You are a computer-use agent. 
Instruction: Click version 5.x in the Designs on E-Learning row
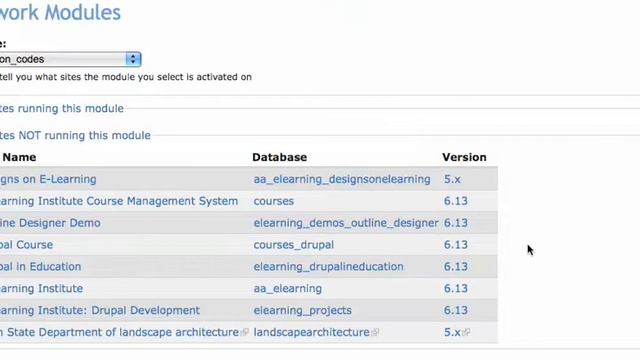pyautogui.click(x=452, y=179)
